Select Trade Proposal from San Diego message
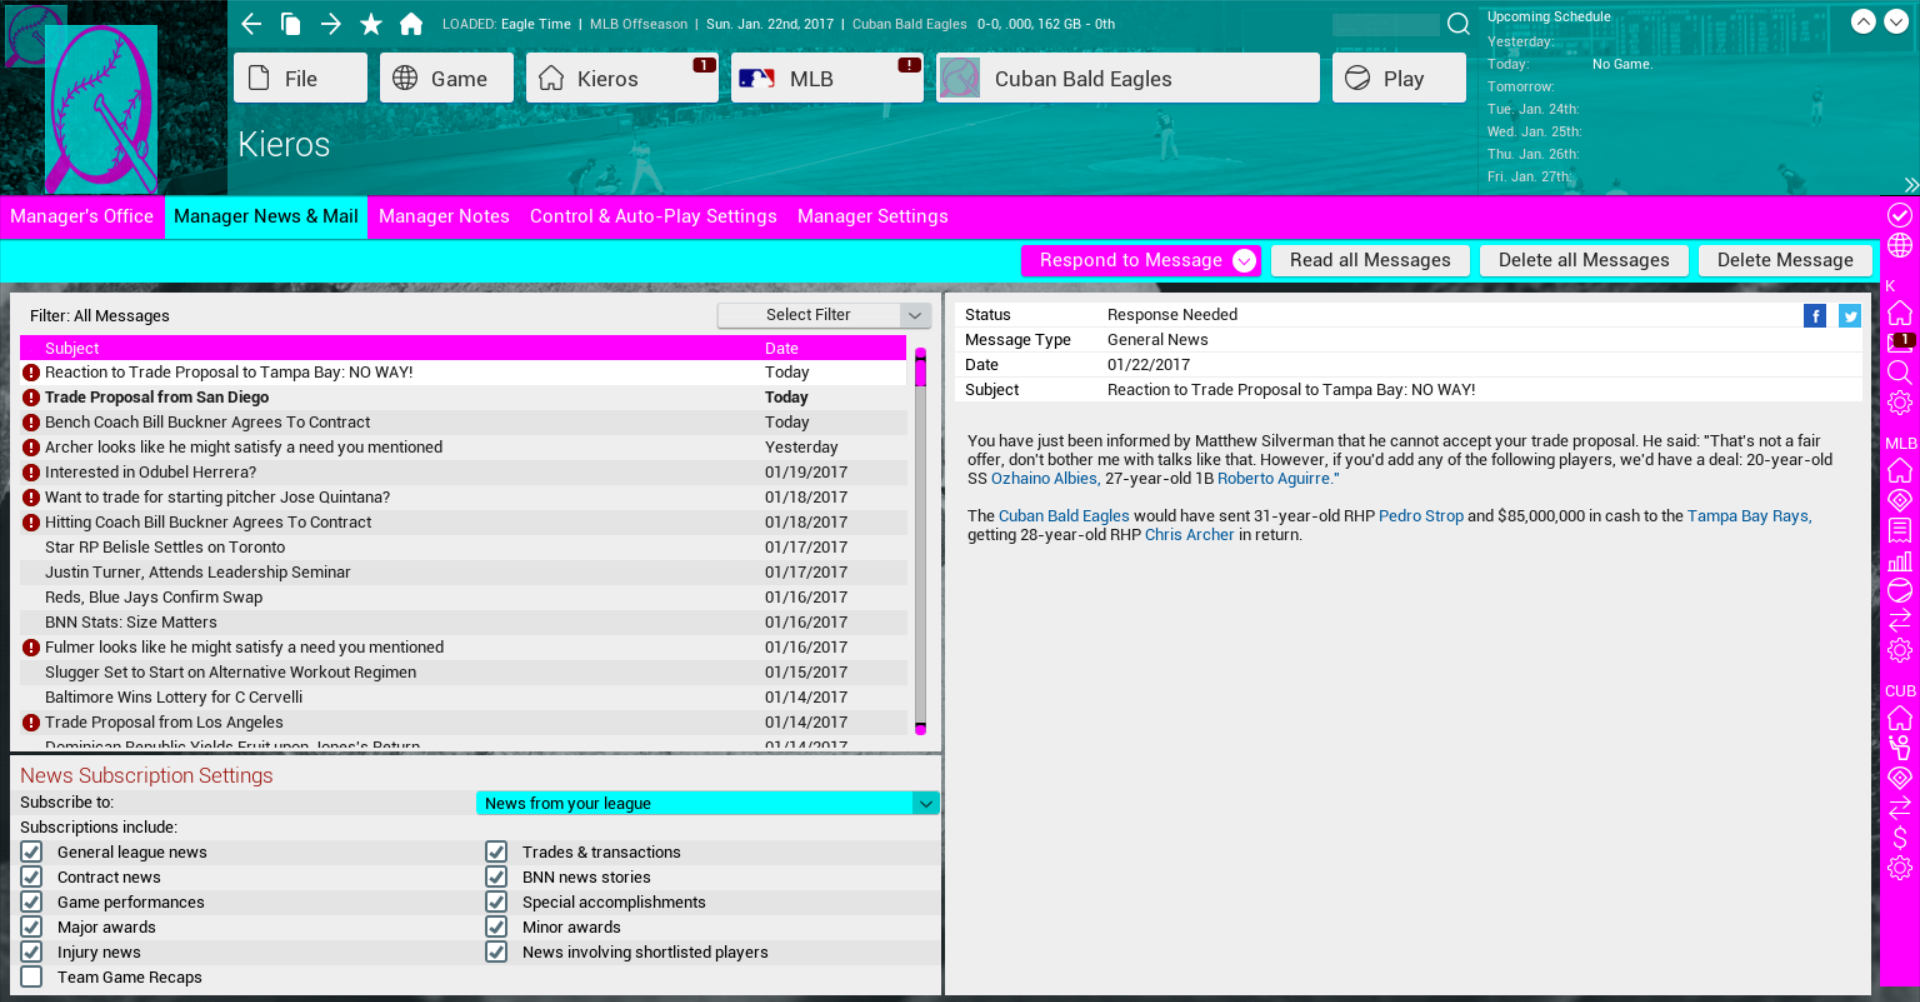The height and width of the screenshot is (1002, 1920). click(463, 397)
